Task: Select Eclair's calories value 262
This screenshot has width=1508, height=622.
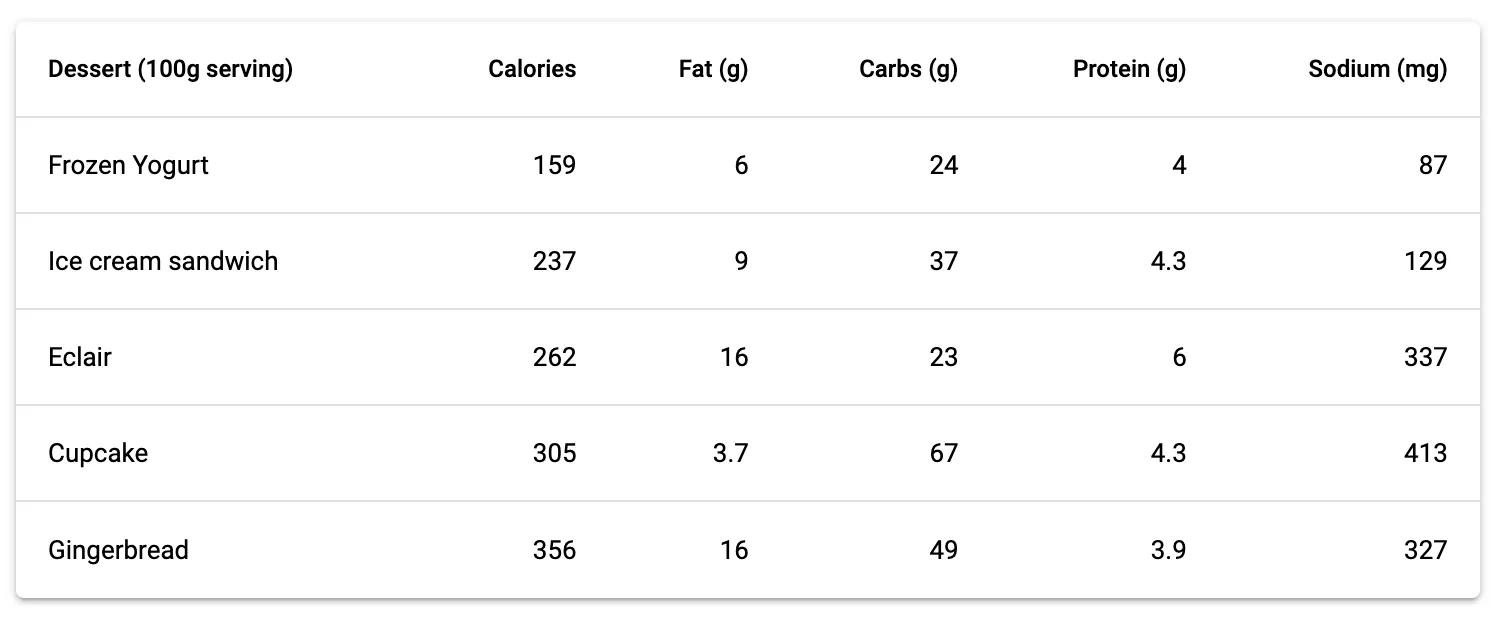Action: pyautogui.click(x=554, y=357)
